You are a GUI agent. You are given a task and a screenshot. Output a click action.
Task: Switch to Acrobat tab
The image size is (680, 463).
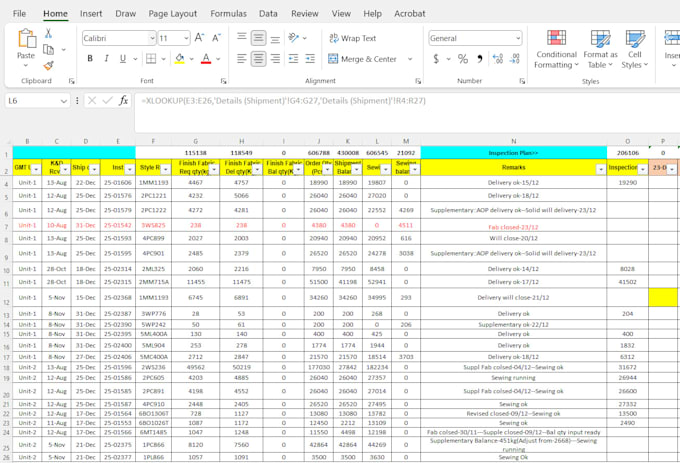pos(409,13)
